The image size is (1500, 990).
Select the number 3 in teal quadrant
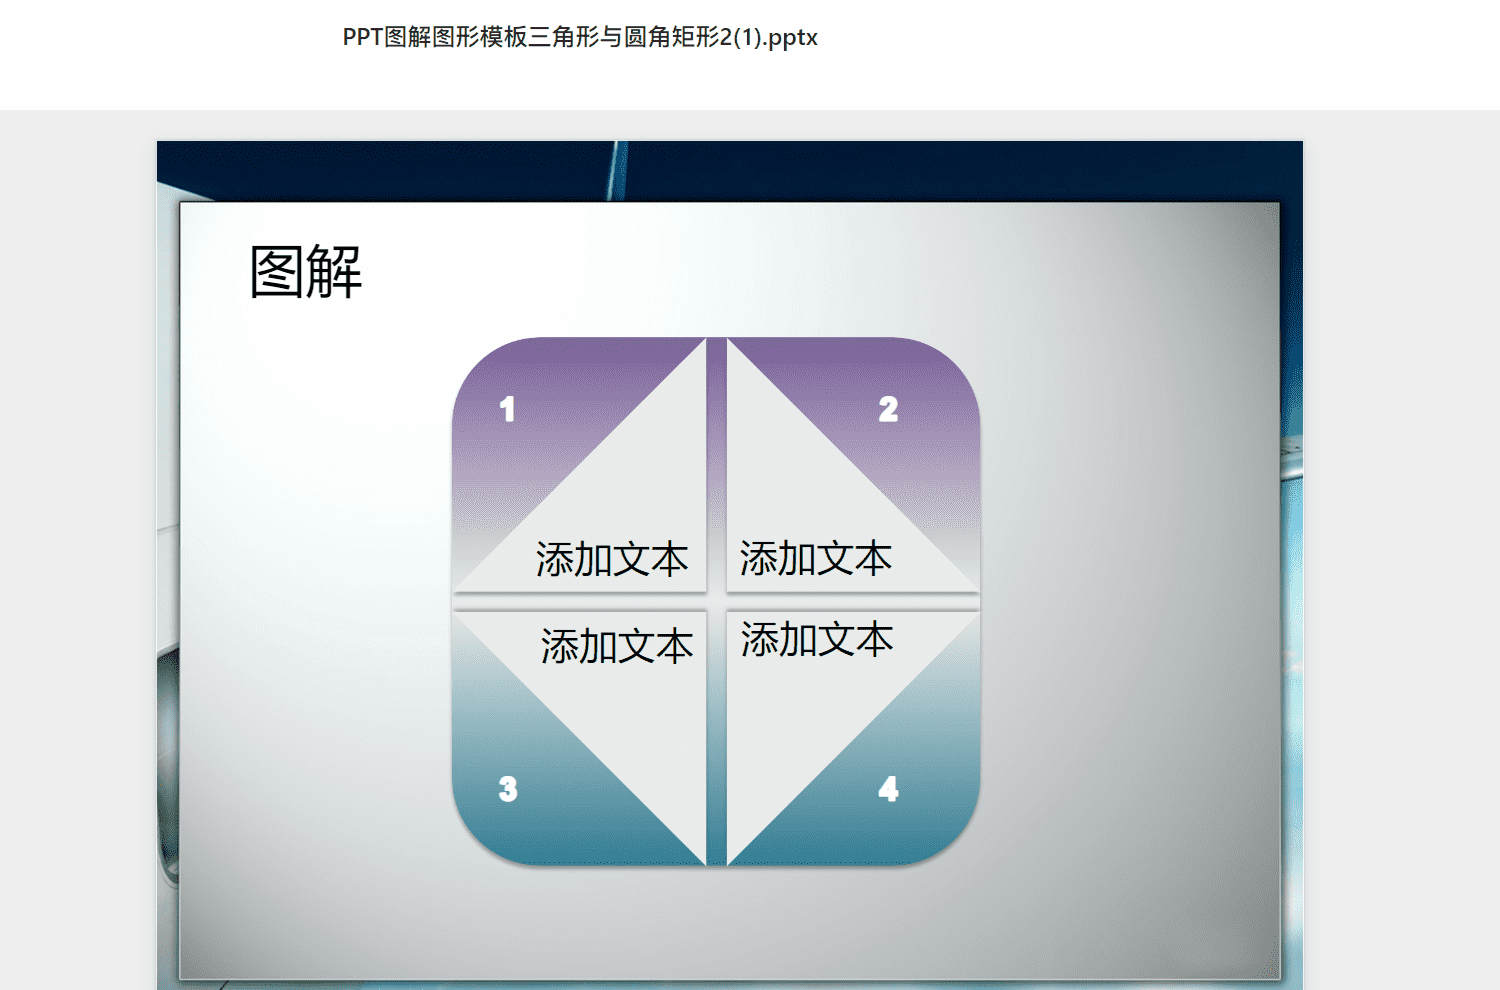[x=508, y=789]
